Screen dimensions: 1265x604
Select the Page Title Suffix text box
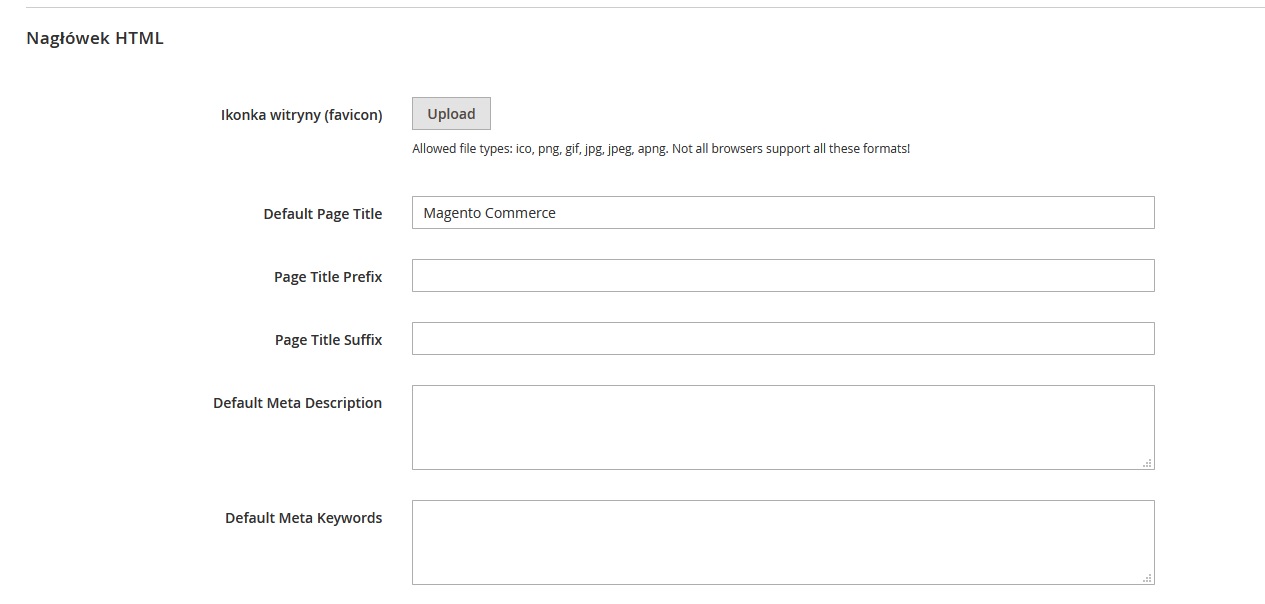(782, 339)
